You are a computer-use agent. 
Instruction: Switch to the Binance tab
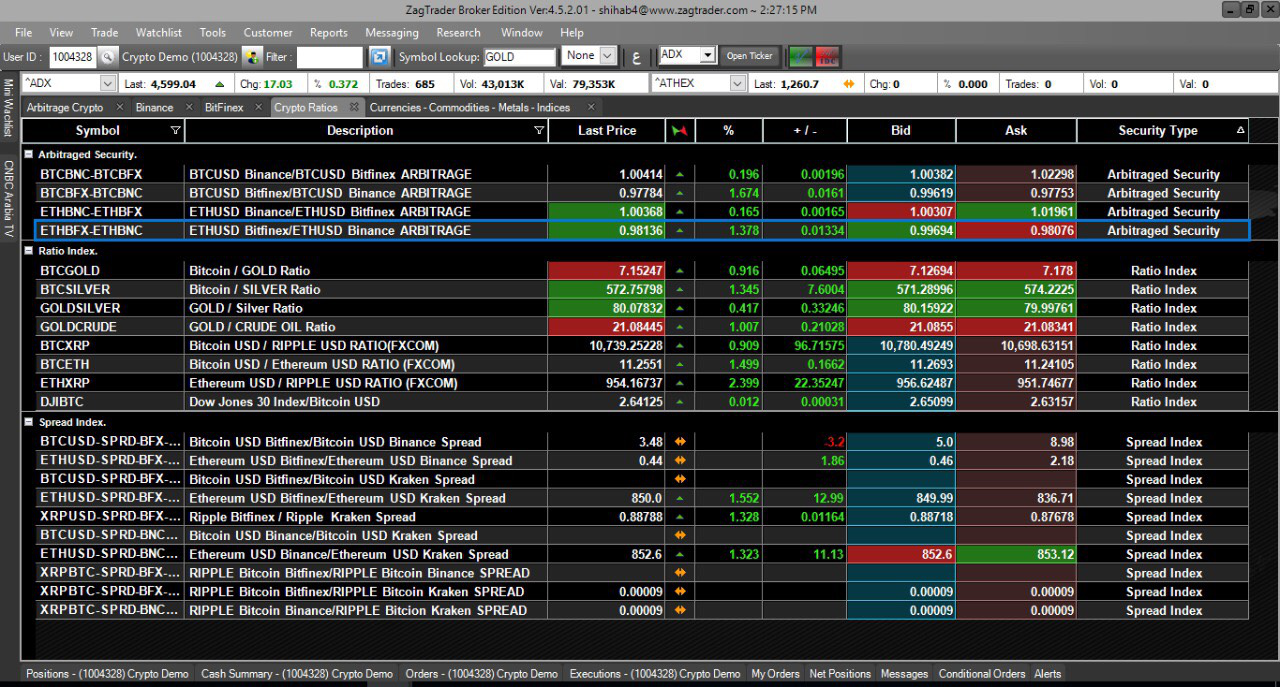[x=154, y=107]
